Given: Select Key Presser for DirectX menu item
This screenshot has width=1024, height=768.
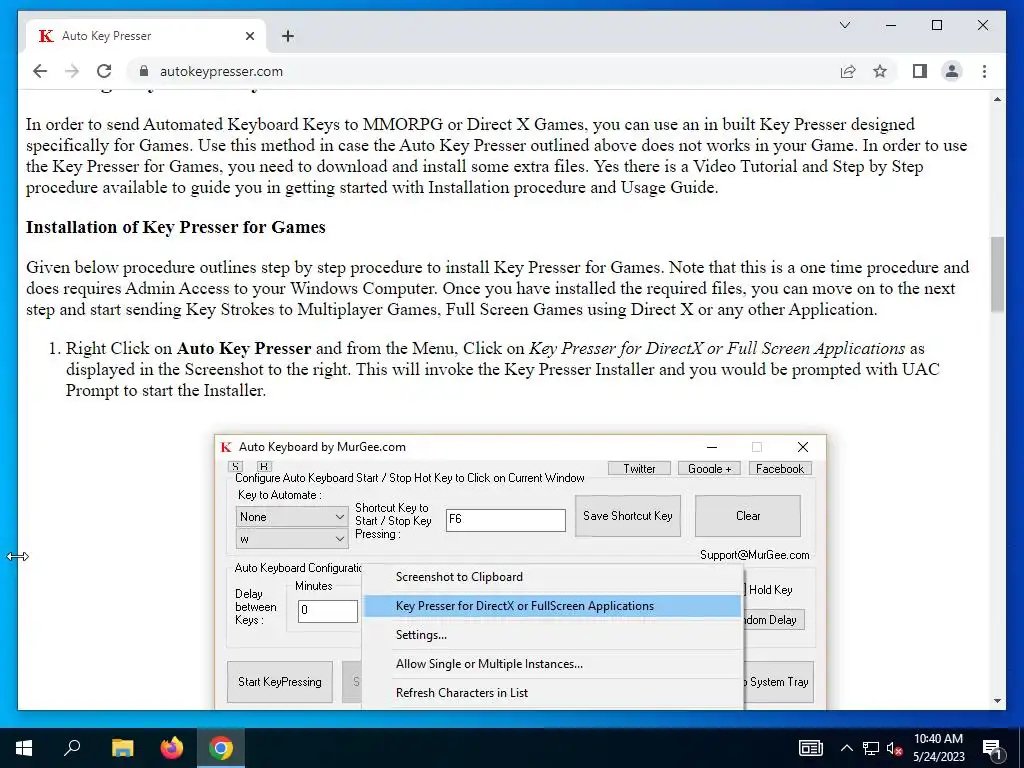Looking at the screenshot, I should [x=552, y=605].
